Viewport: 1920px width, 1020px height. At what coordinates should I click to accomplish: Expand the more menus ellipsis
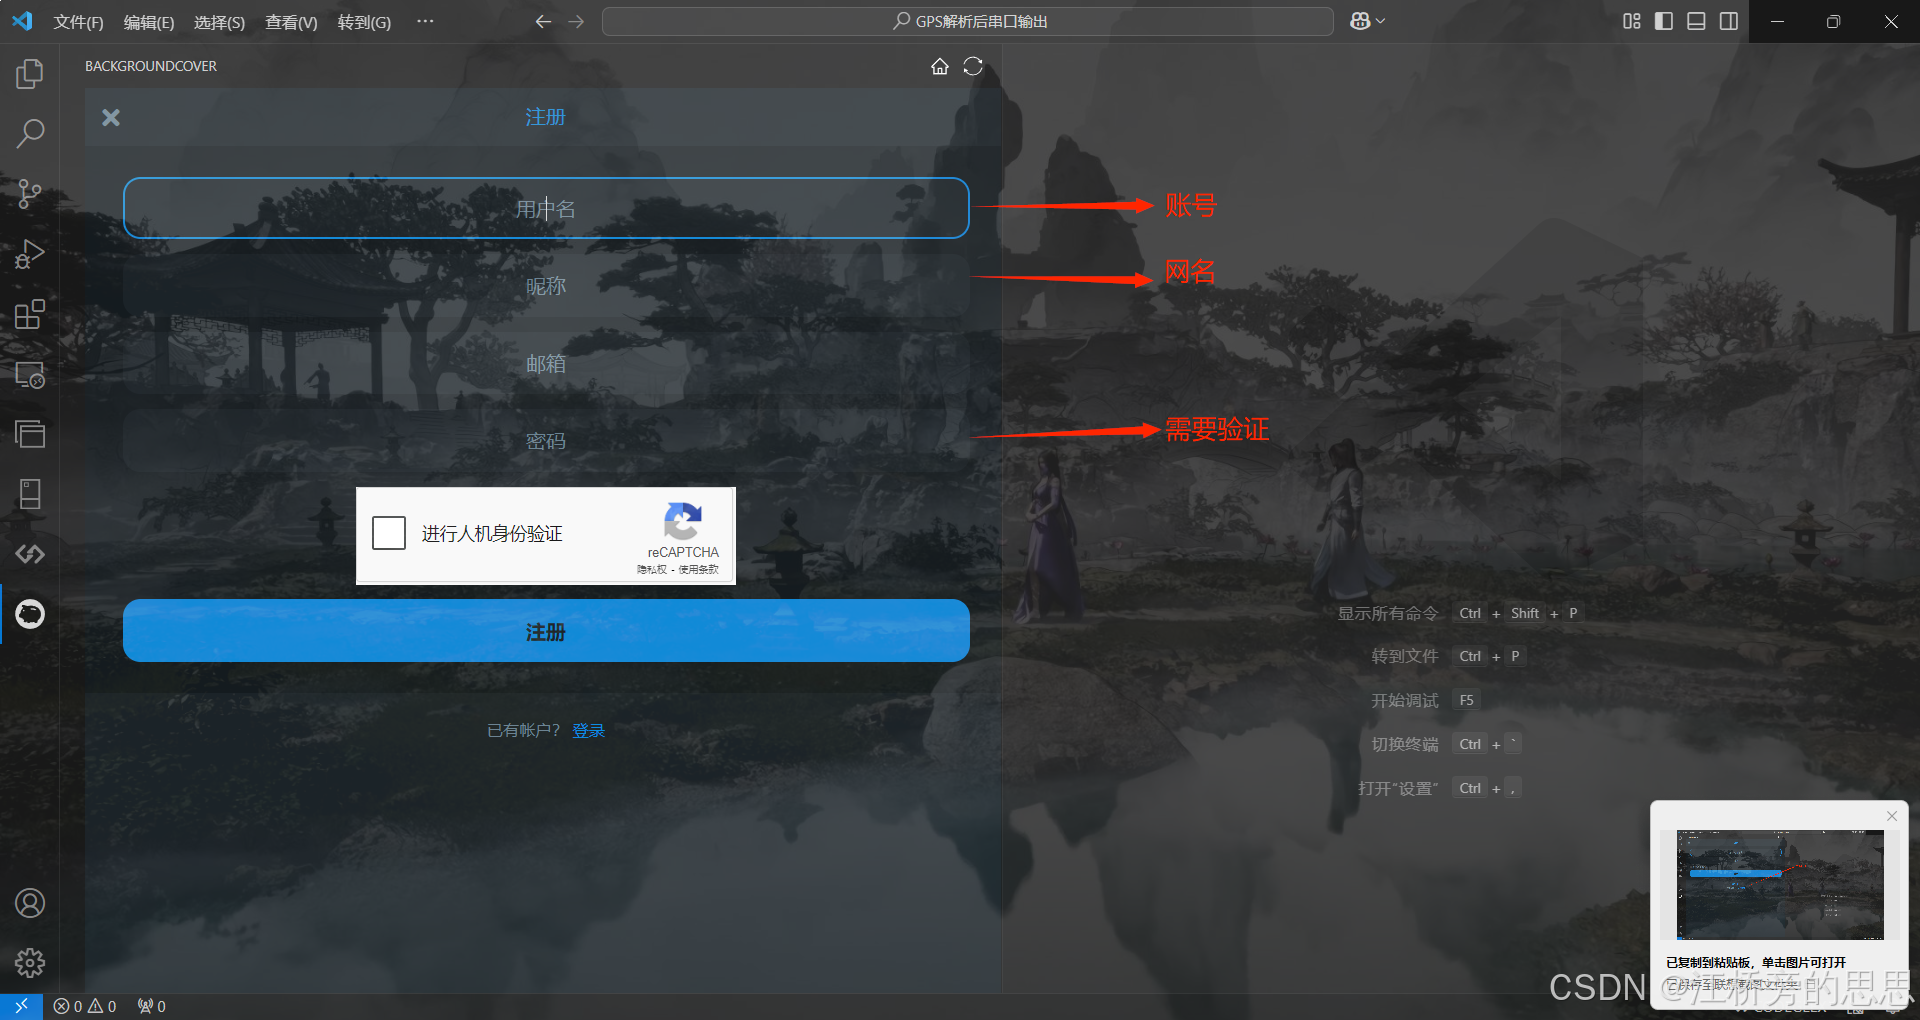pyautogui.click(x=425, y=21)
